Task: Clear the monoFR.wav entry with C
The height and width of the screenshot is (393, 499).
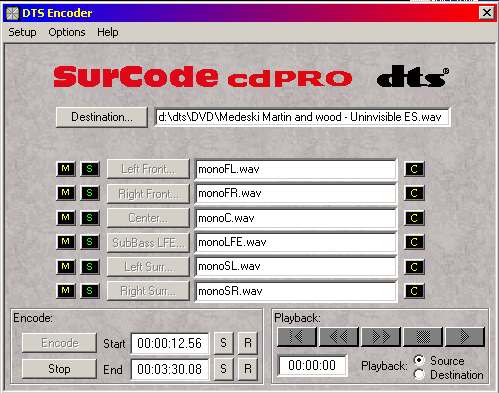Action: coord(414,193)
